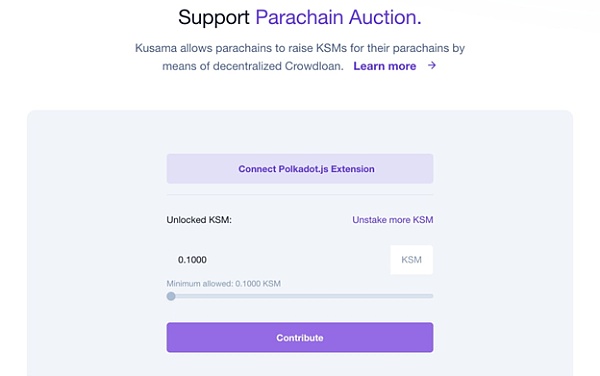Grab the contribution amount slider handle
Viewport: 600px width, 376px height.
click(x=171, y=296)
